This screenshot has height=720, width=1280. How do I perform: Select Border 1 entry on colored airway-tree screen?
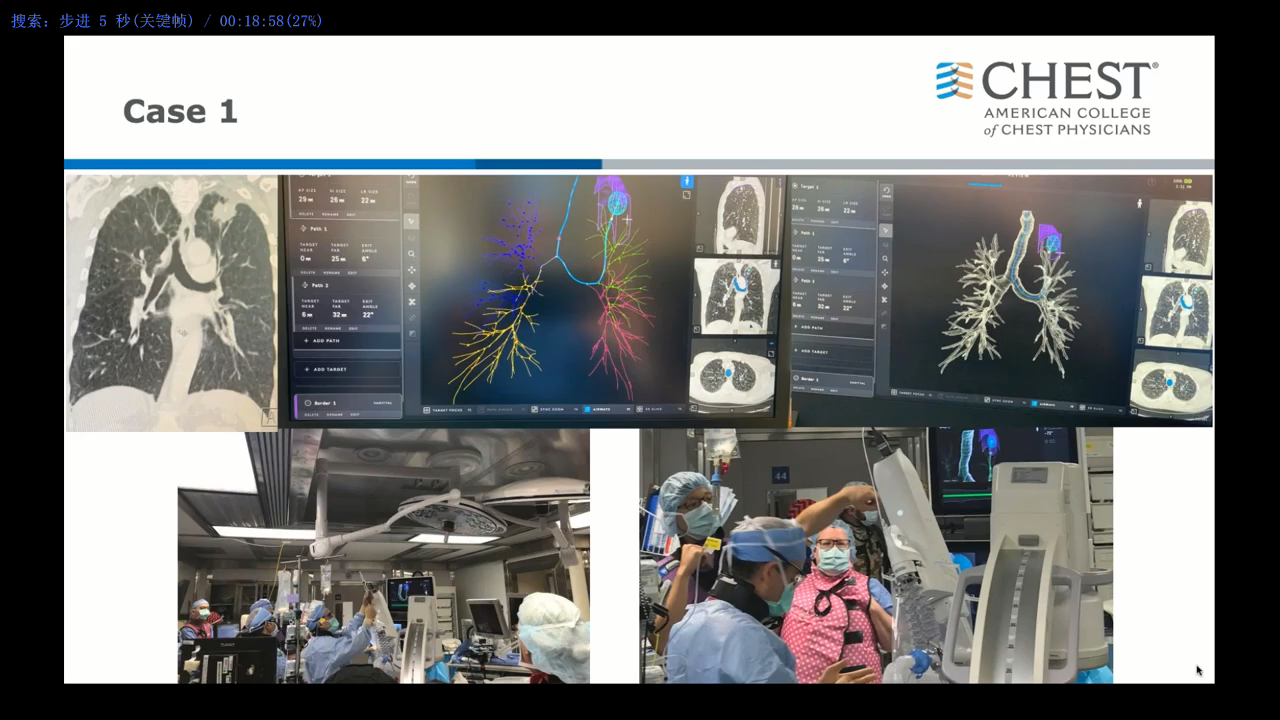[348, 406]
